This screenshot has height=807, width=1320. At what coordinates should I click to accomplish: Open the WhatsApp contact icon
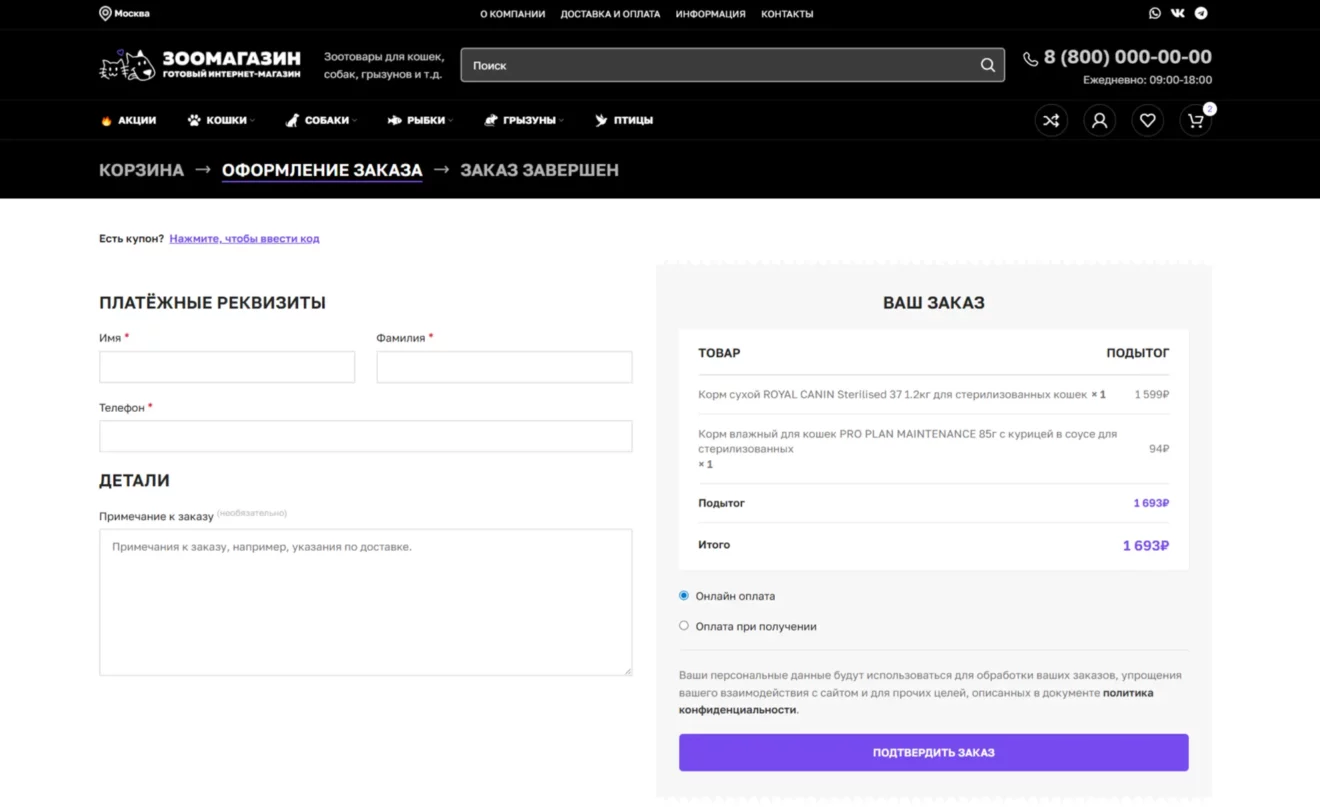tap(1155, 13)
